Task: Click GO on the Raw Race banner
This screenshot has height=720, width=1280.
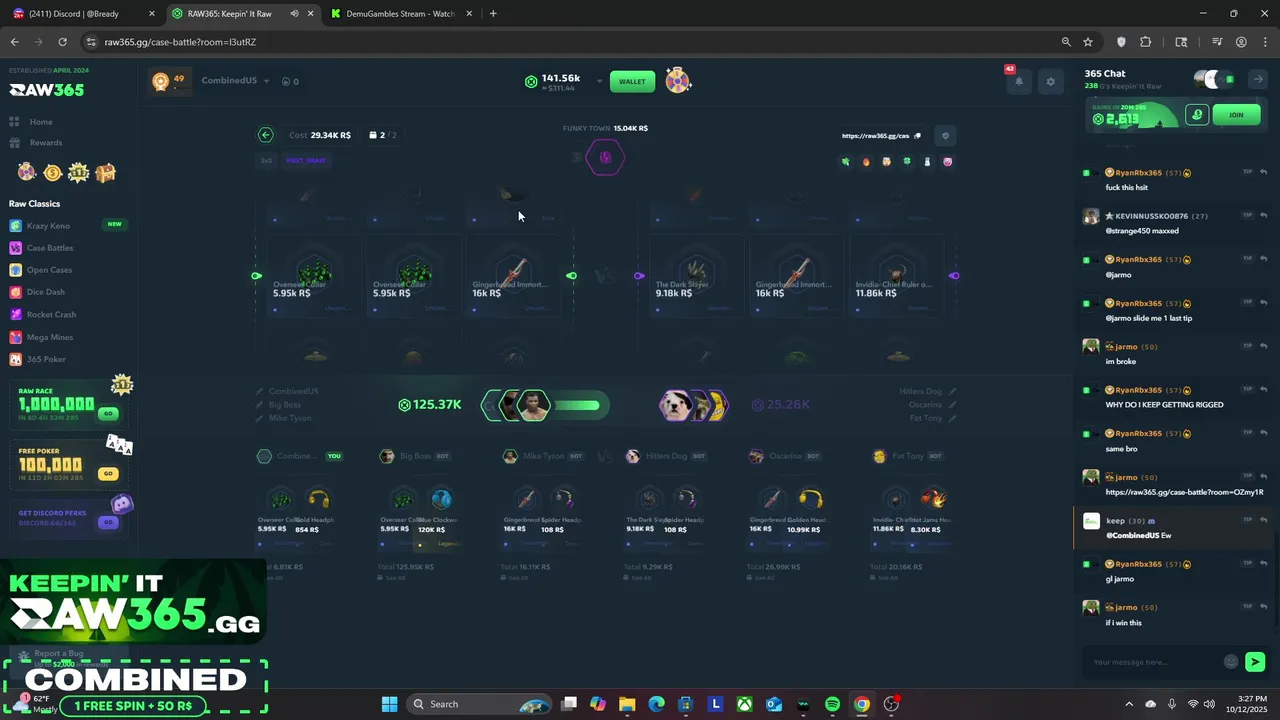Action: click(x=108, y=413)
